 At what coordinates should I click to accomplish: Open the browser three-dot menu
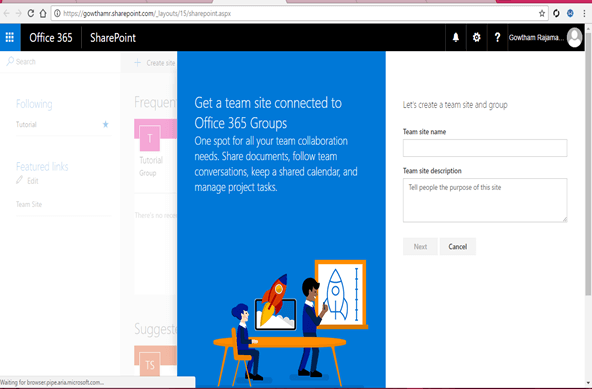click(584, 14)
